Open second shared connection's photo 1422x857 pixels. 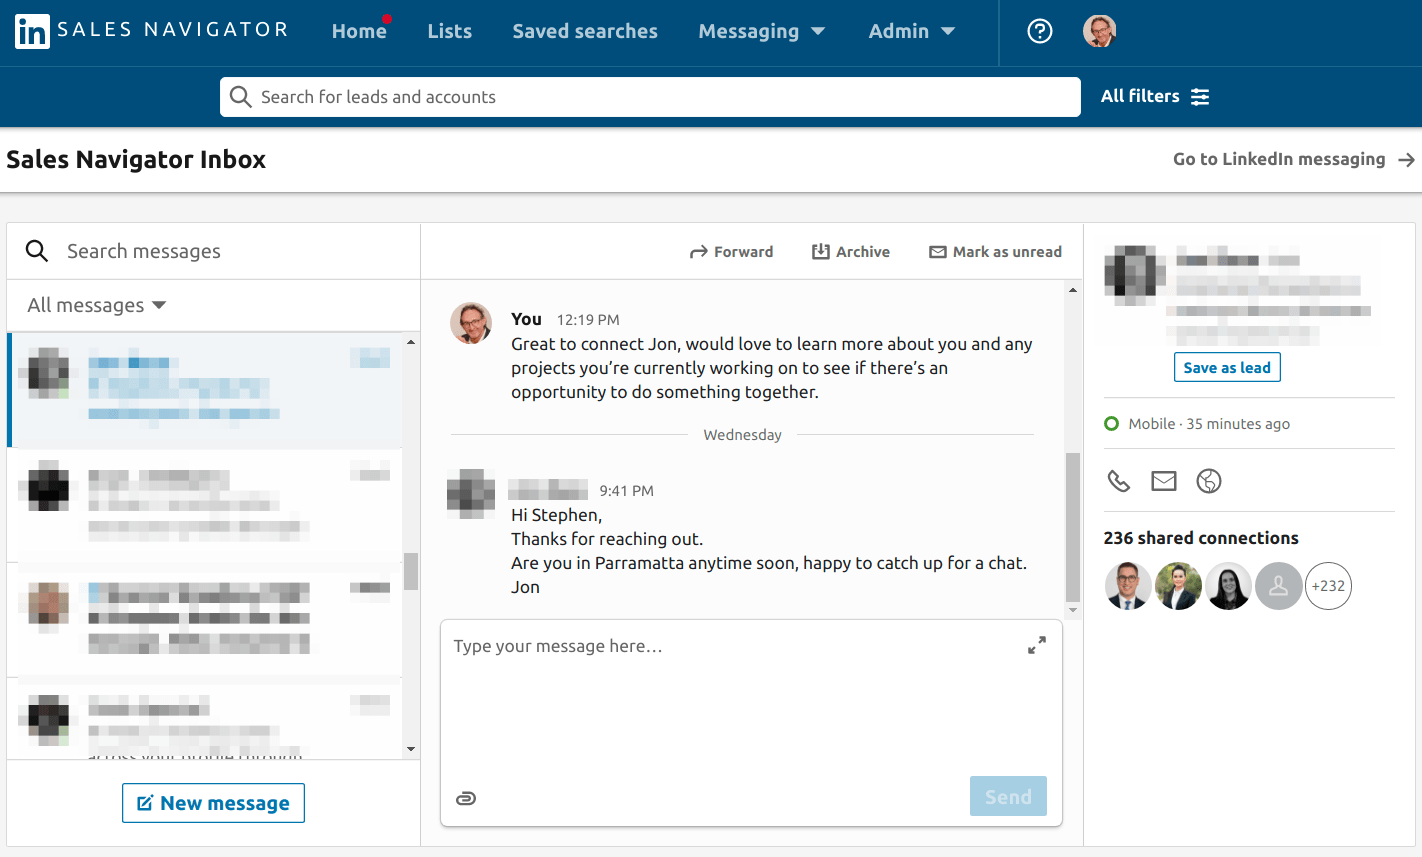(1179, 586)
